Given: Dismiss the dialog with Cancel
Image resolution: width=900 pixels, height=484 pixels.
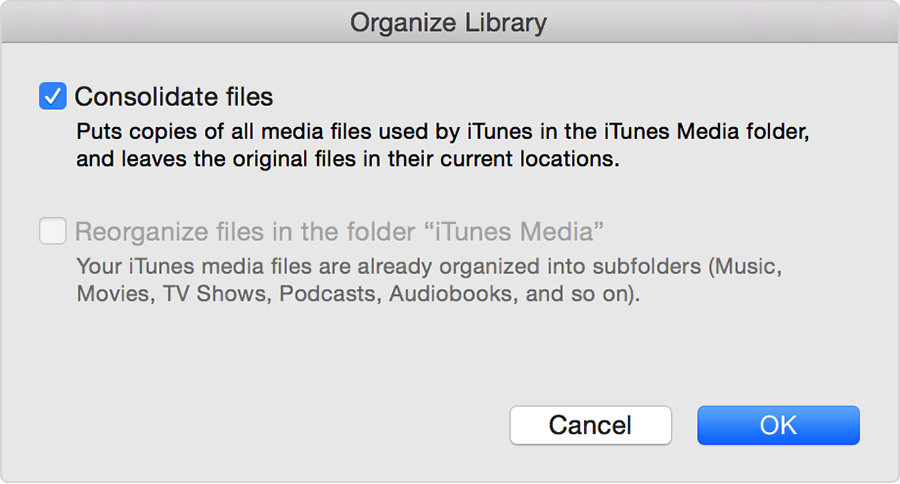Looking at the screenshot, I should pyautogui.click(x=590, y=424).
